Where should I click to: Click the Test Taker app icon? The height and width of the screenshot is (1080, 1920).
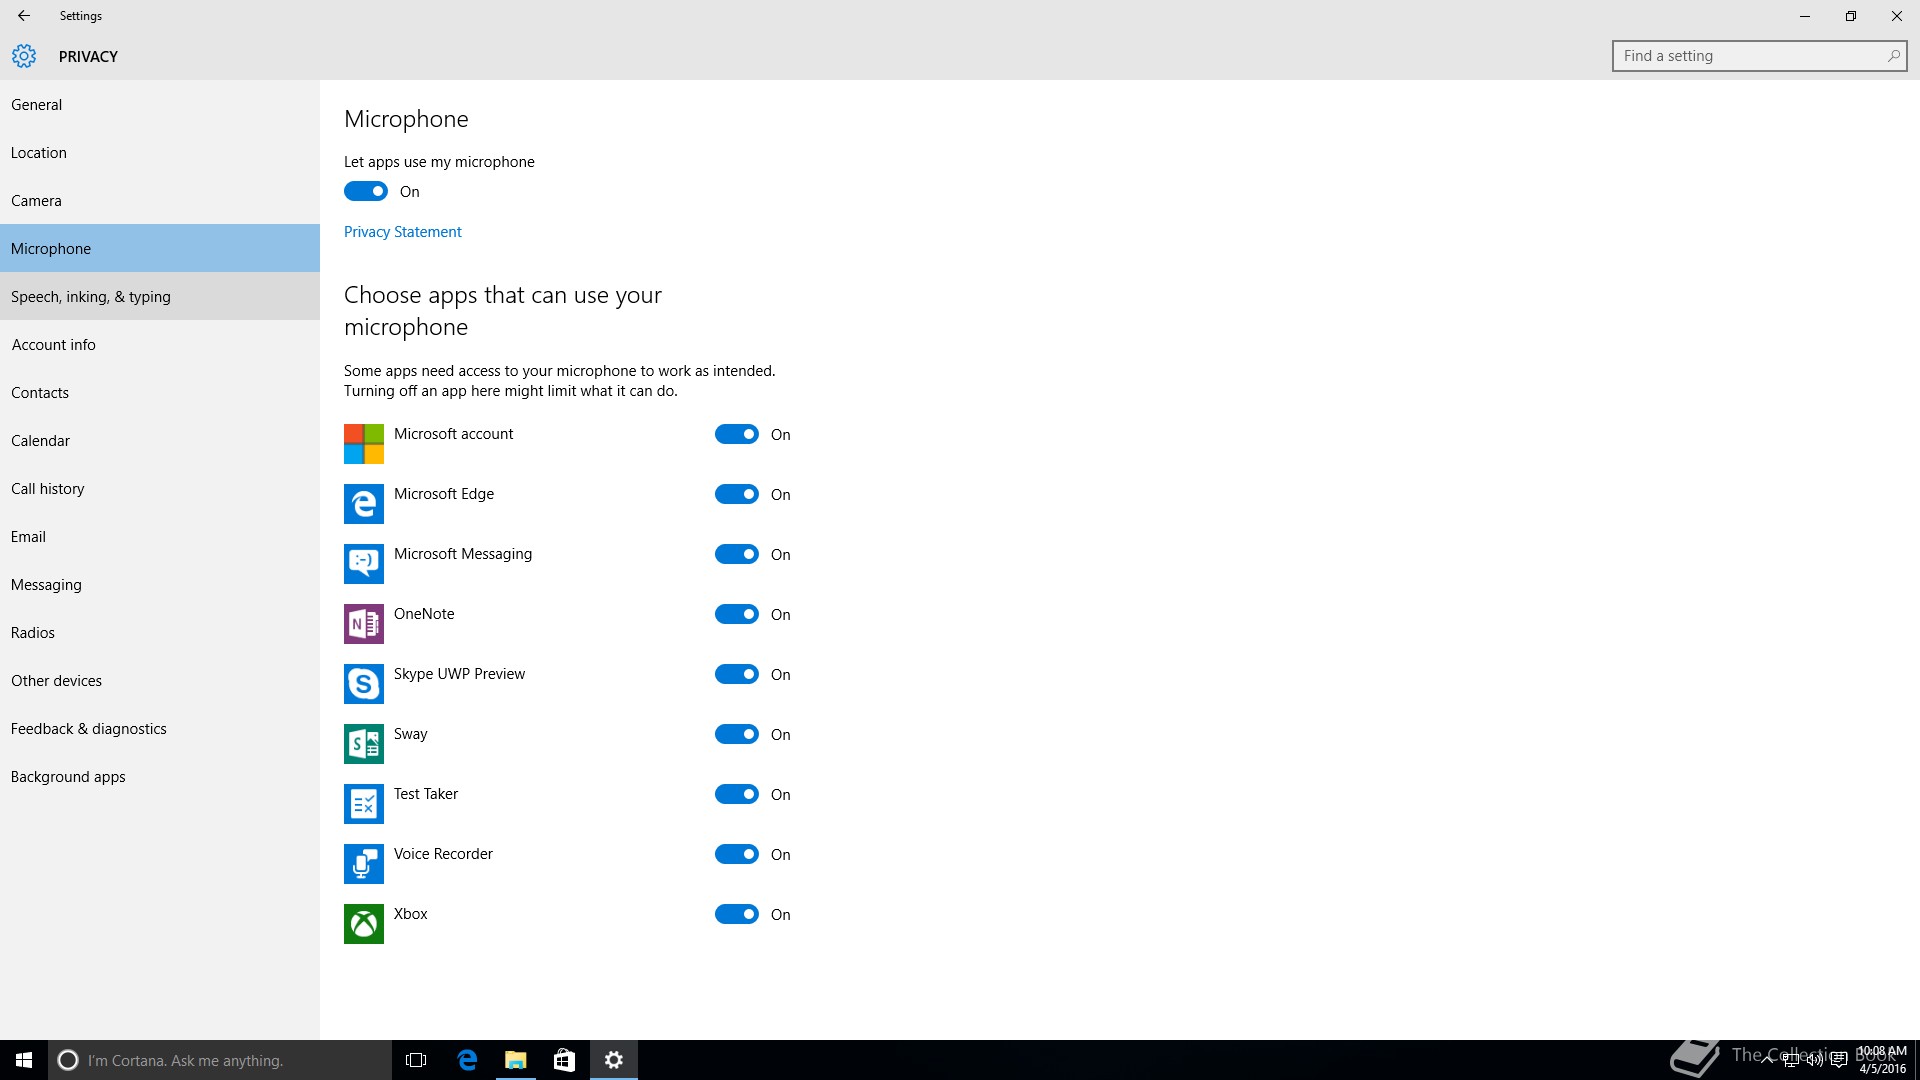tap(364, 804)
